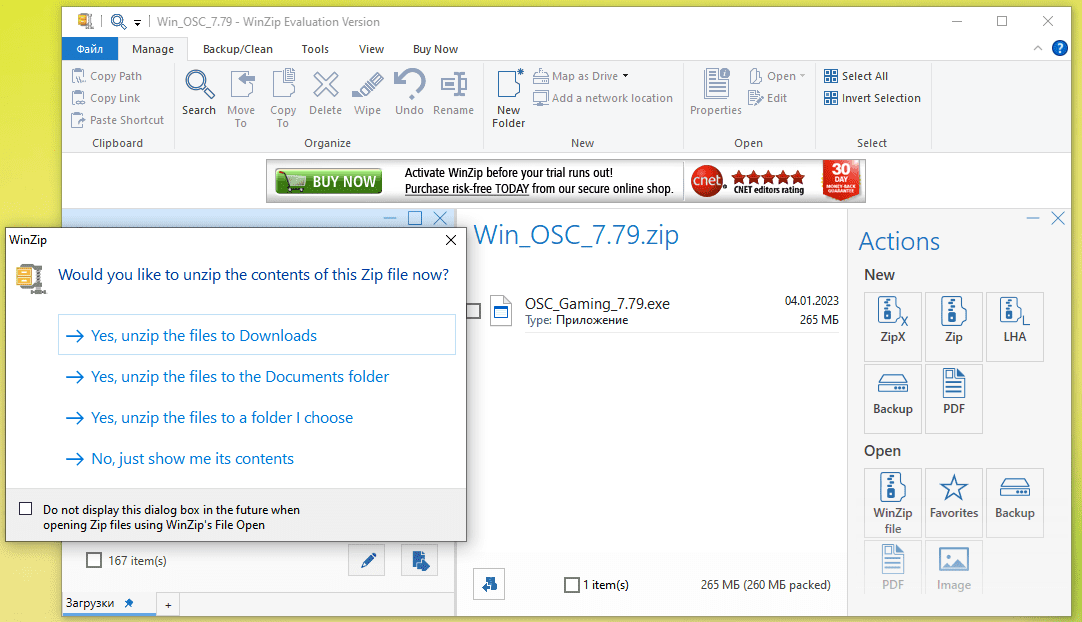This screenshot has width=1082, height=622.
Task: Choose No, just show me its contents
Action: pyautogui.click(x=179, y=458)
